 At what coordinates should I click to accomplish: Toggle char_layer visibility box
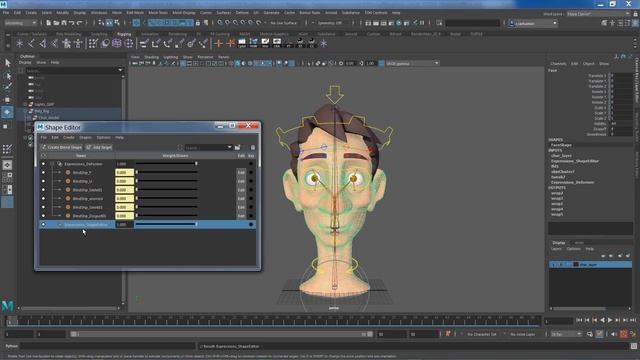pos(553,264)
